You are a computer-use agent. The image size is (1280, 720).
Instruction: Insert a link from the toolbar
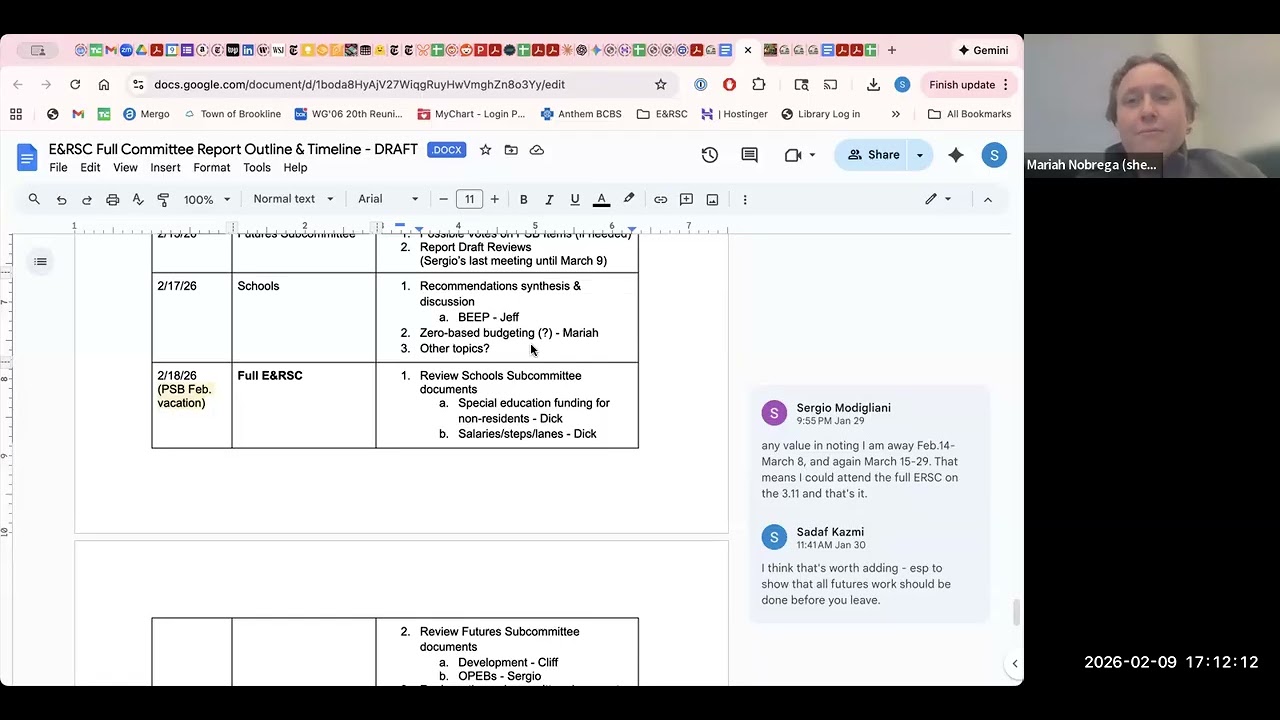coord(661,199)
